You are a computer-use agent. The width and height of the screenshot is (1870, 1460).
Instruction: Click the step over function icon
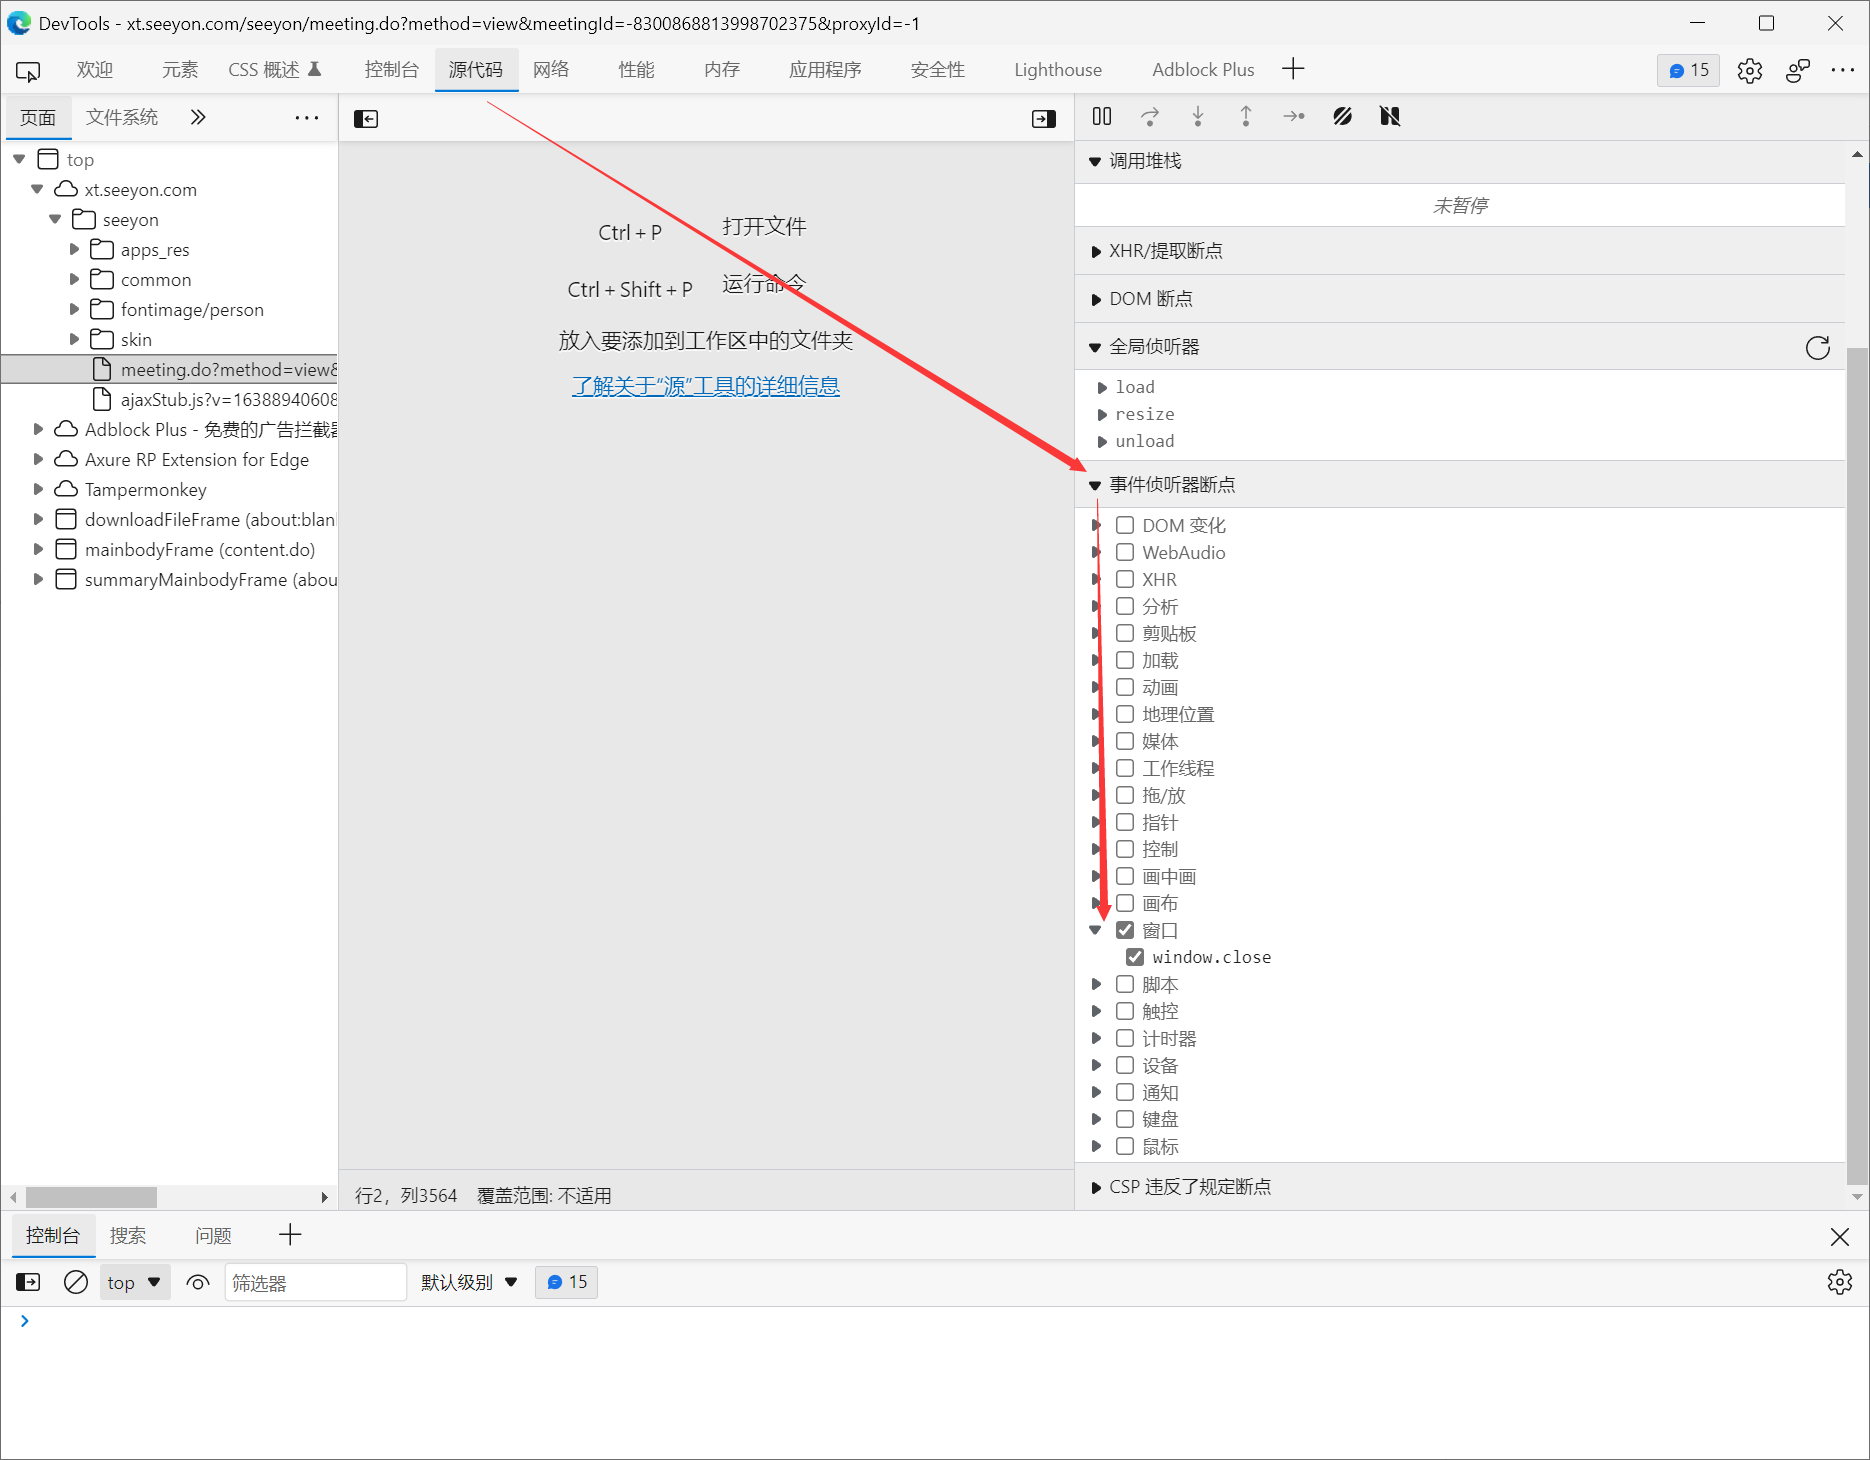pyautogui.click(x=1150, y=117)
